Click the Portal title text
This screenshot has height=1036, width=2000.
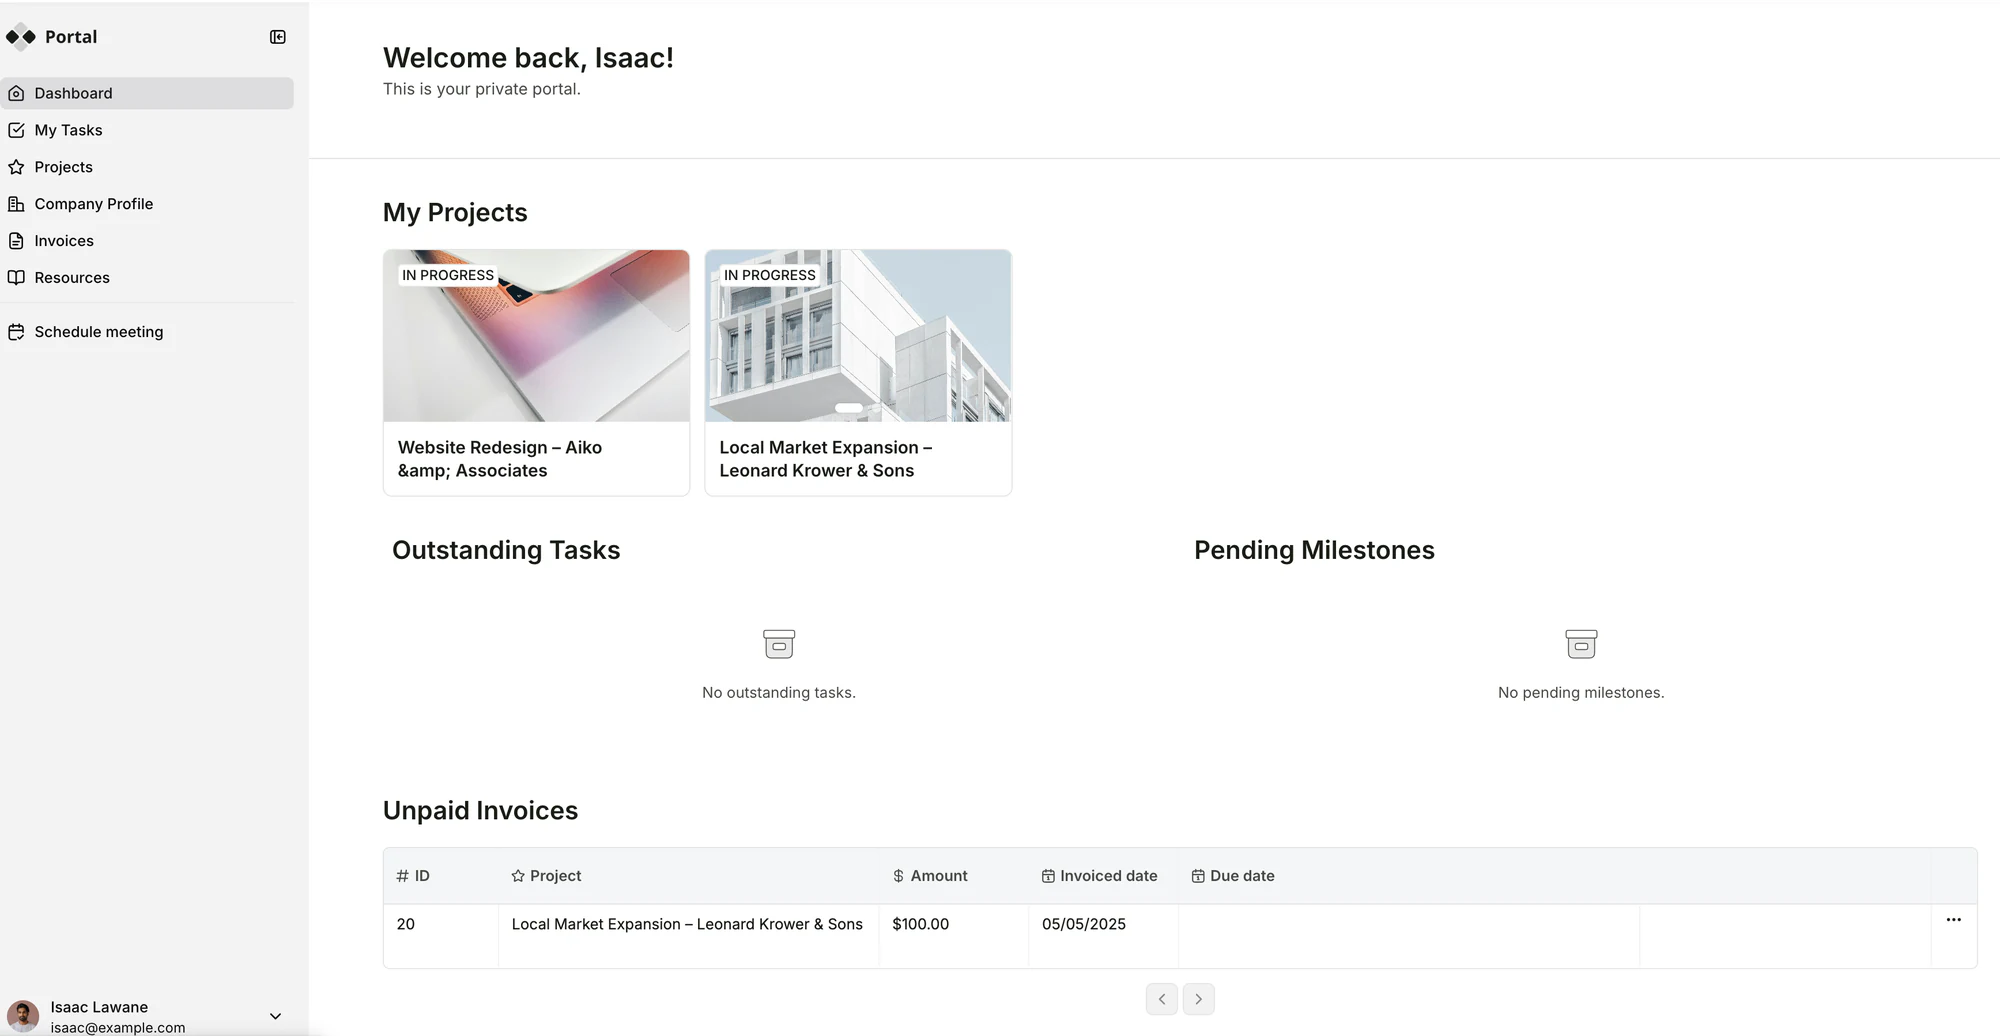71,37
